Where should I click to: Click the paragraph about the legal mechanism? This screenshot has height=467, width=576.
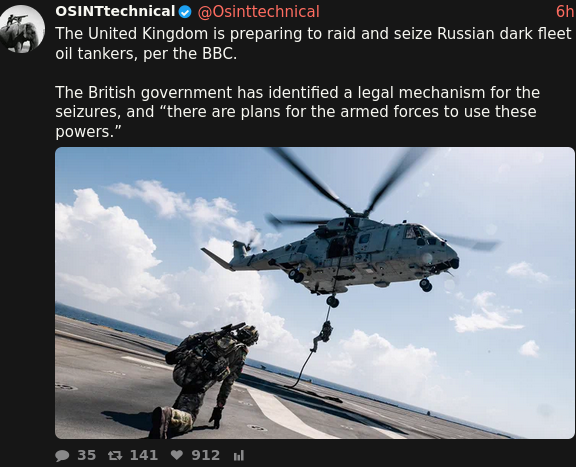298,112
